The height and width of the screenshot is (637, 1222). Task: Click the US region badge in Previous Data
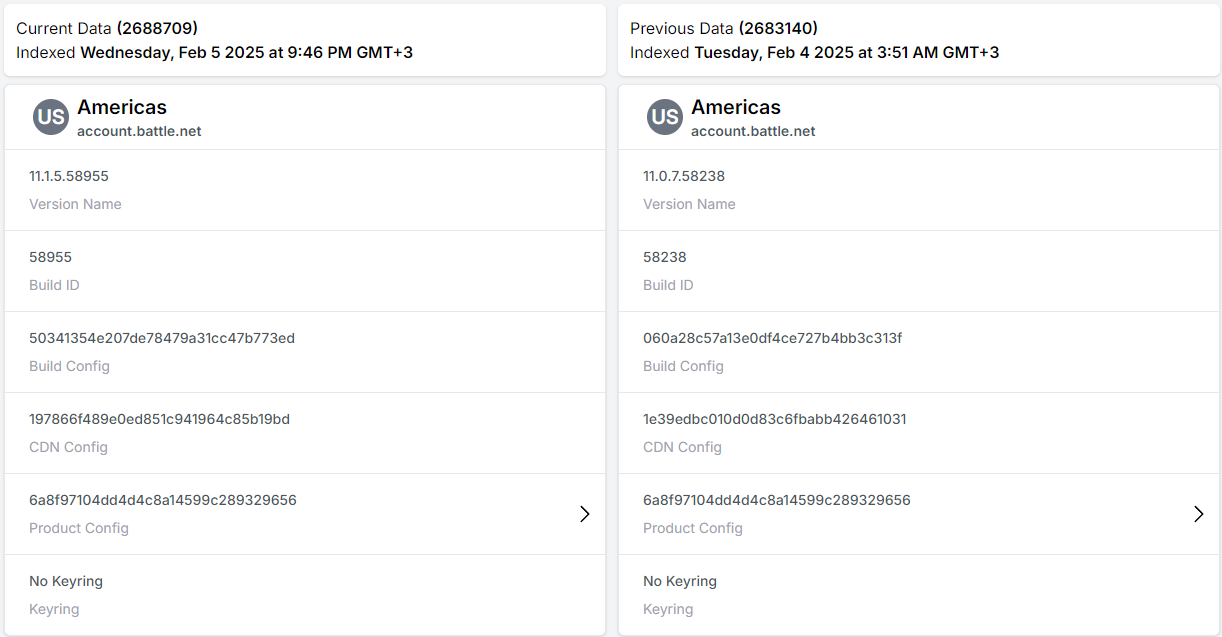pos(664,117)
